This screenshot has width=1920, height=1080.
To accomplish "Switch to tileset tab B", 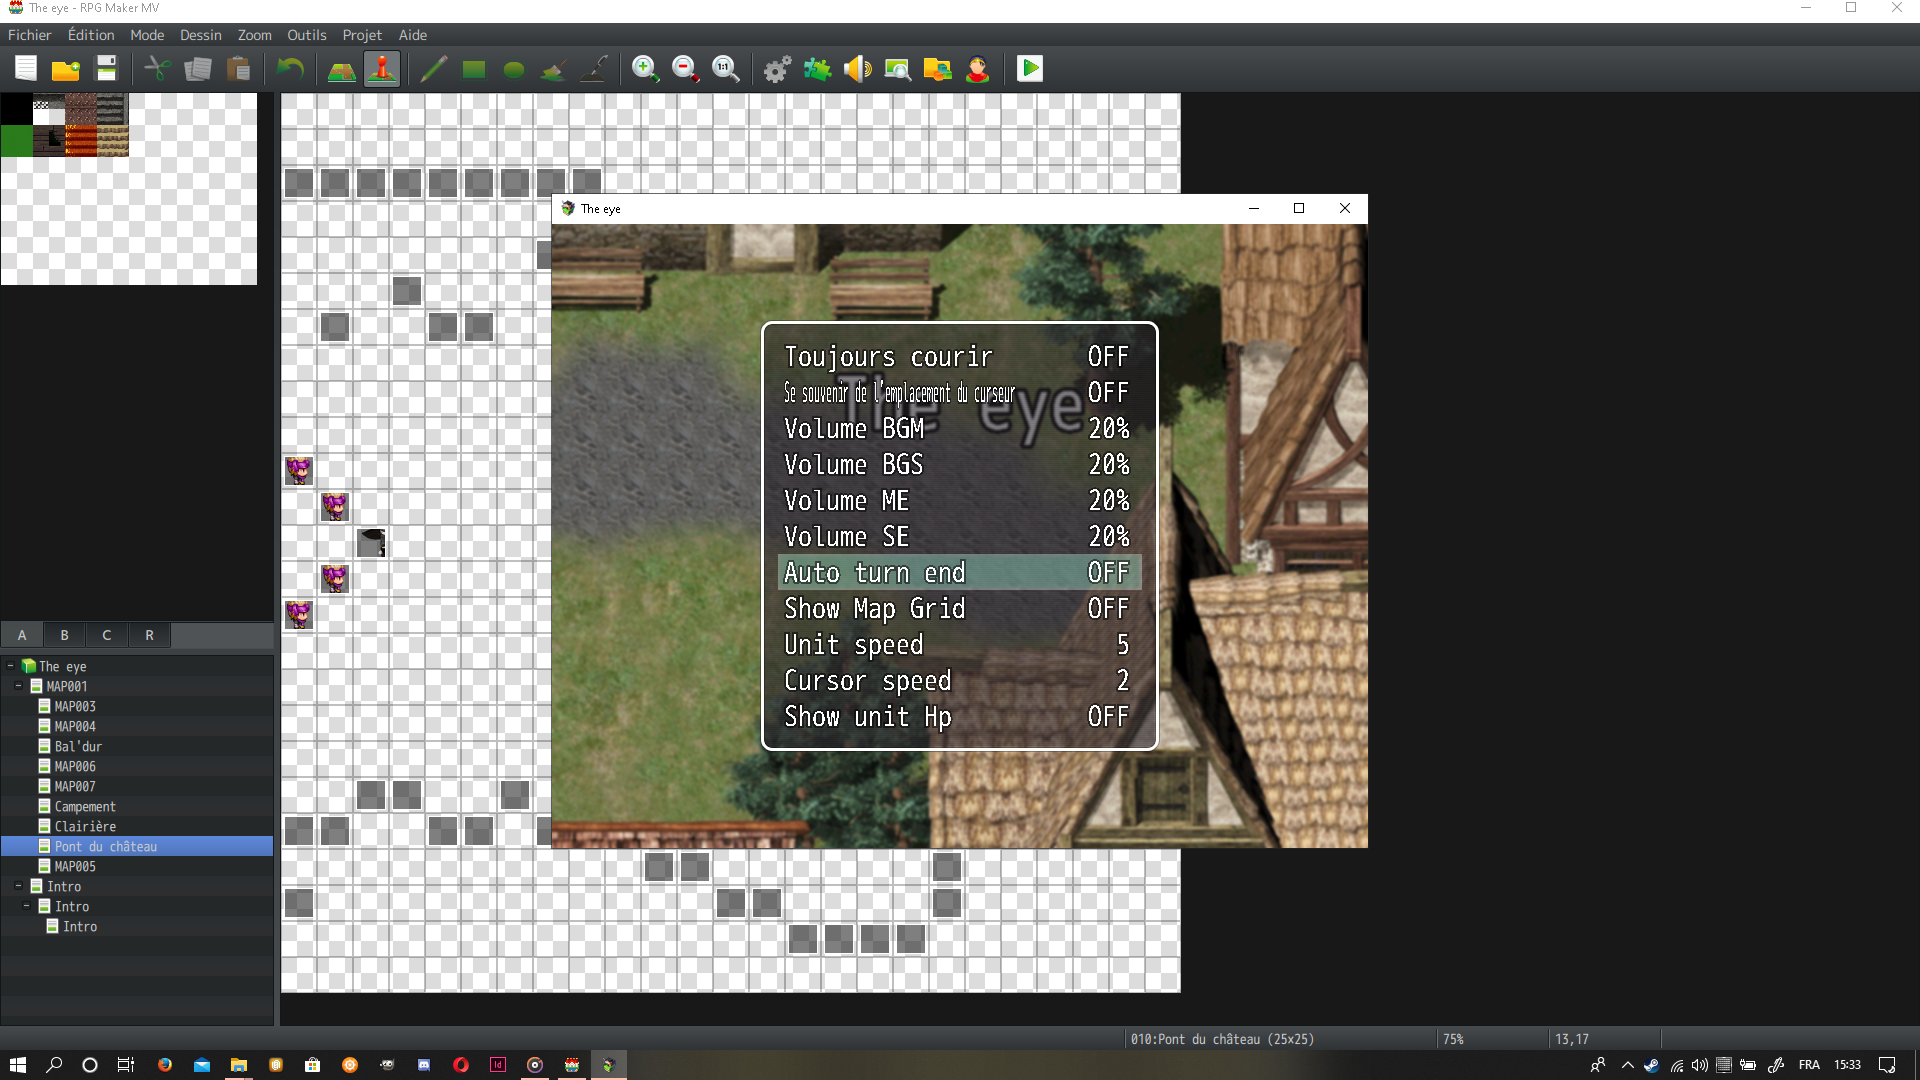I will pyautogui.click(x=64, y=635).
